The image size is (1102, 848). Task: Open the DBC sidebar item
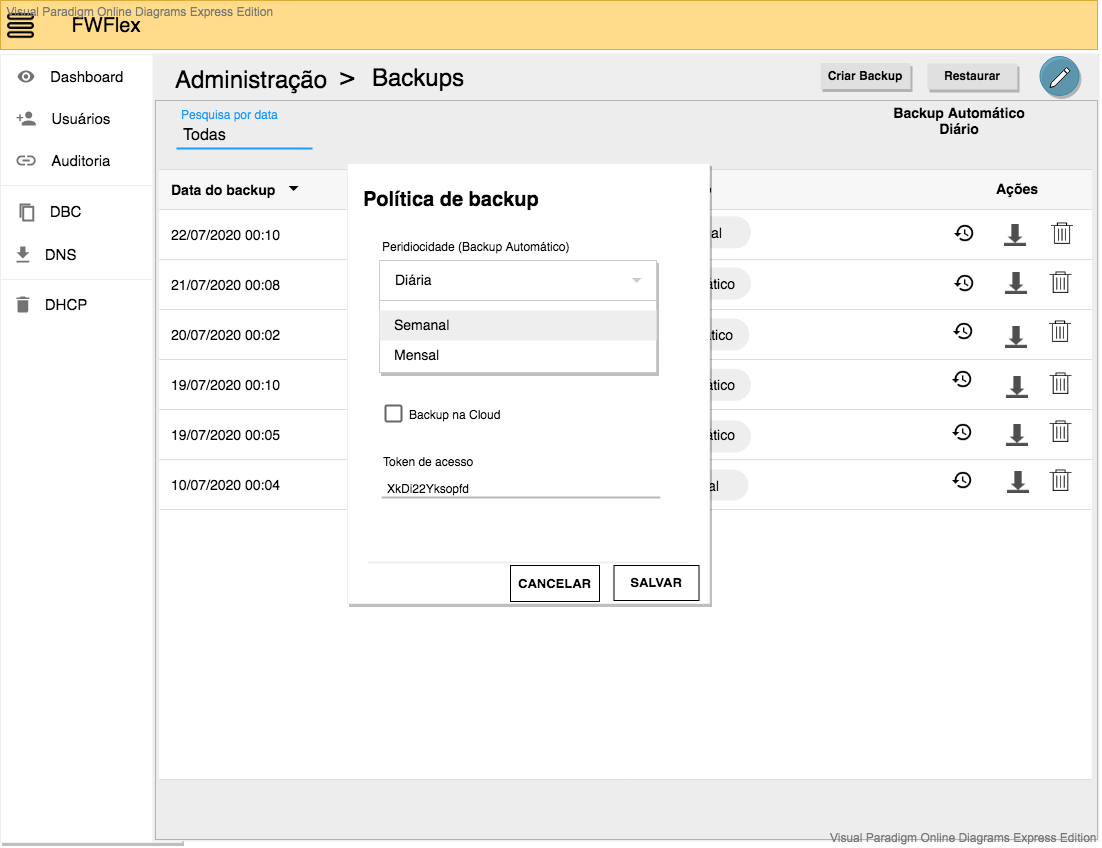coord(65,211)
